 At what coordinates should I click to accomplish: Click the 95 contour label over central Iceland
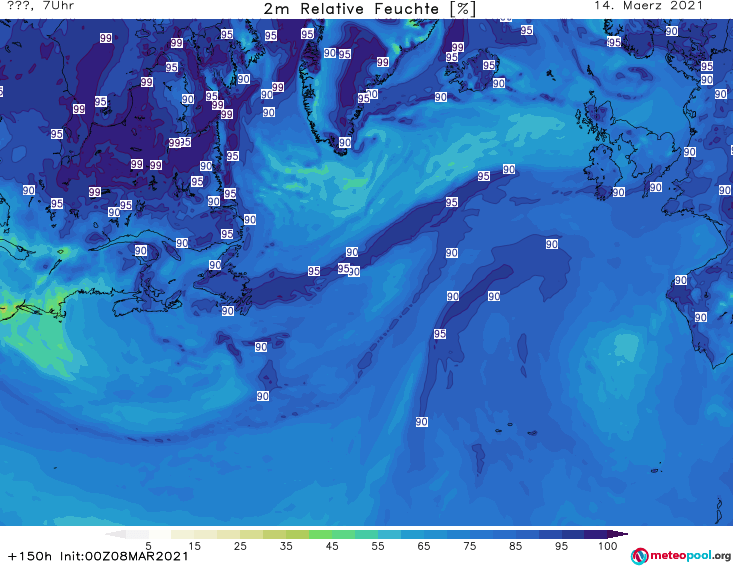point(489,65)
